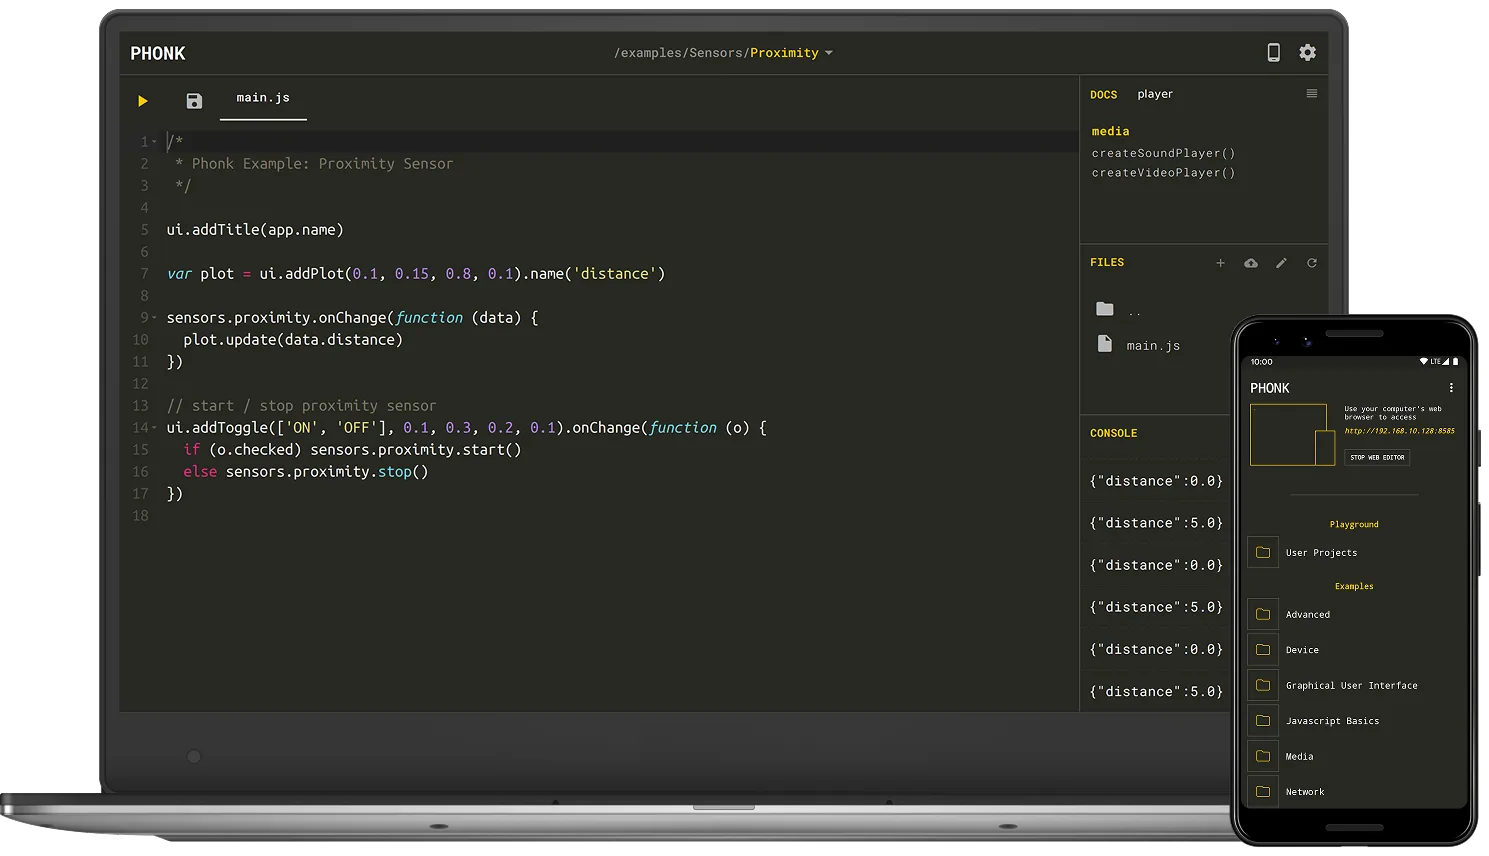Open the Media examples label on phone
This screenshot has height=856, width=1489.
pyautogui.click(x=1299, y=757)
